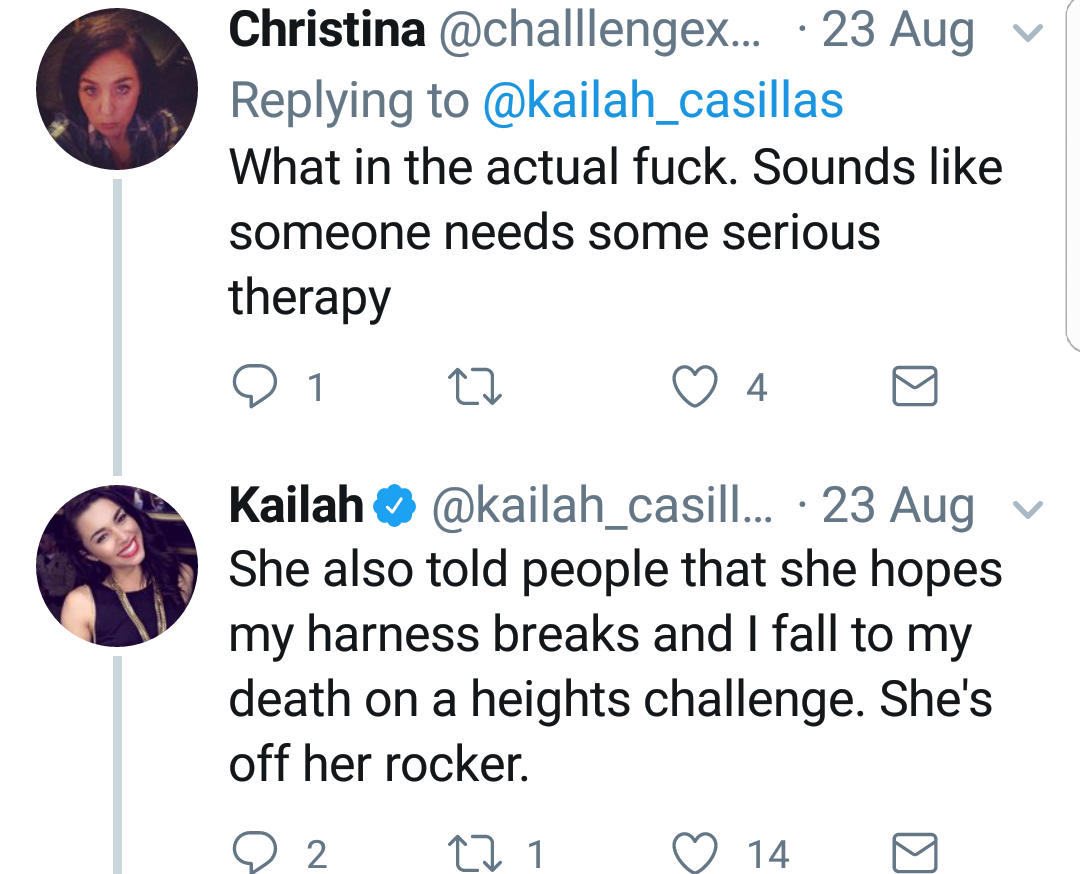Open the @kailah_casill handle
Viewport: 1080px width, 874px height.
(x=603, y=507)
